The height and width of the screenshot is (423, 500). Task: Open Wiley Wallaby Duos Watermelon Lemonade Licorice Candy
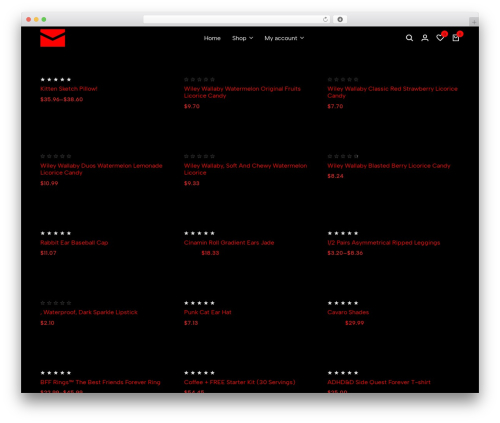click(101, 169)
